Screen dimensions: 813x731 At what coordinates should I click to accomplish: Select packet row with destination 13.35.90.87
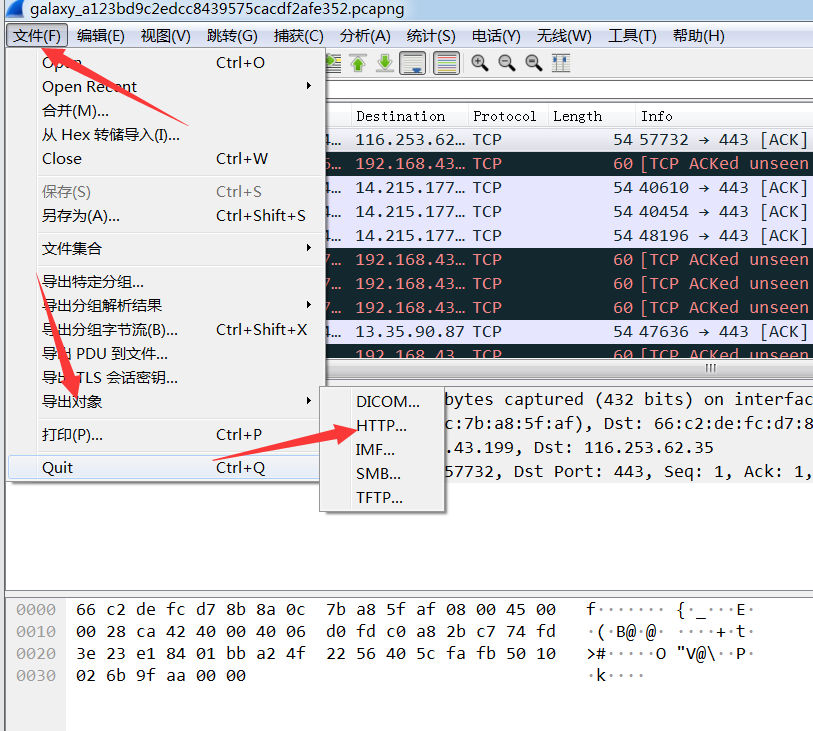(x=569, y=331)
